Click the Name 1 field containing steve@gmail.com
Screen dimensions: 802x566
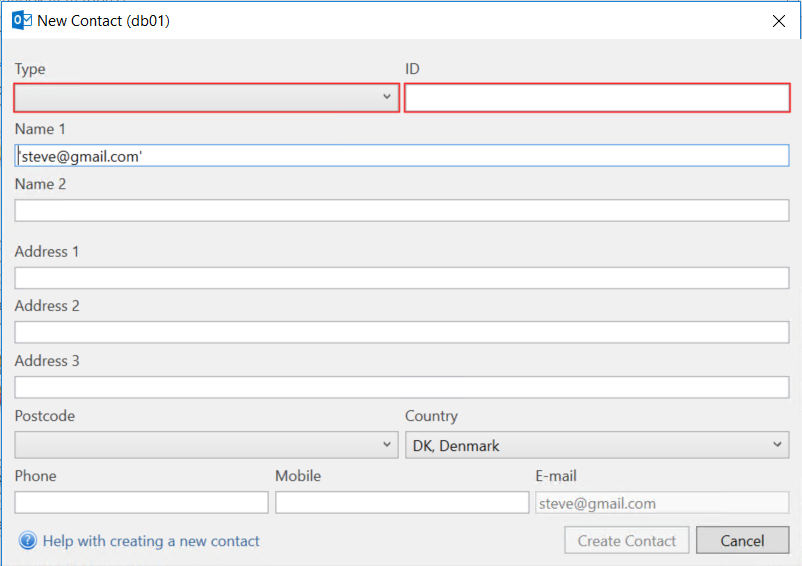pos(402,156)
